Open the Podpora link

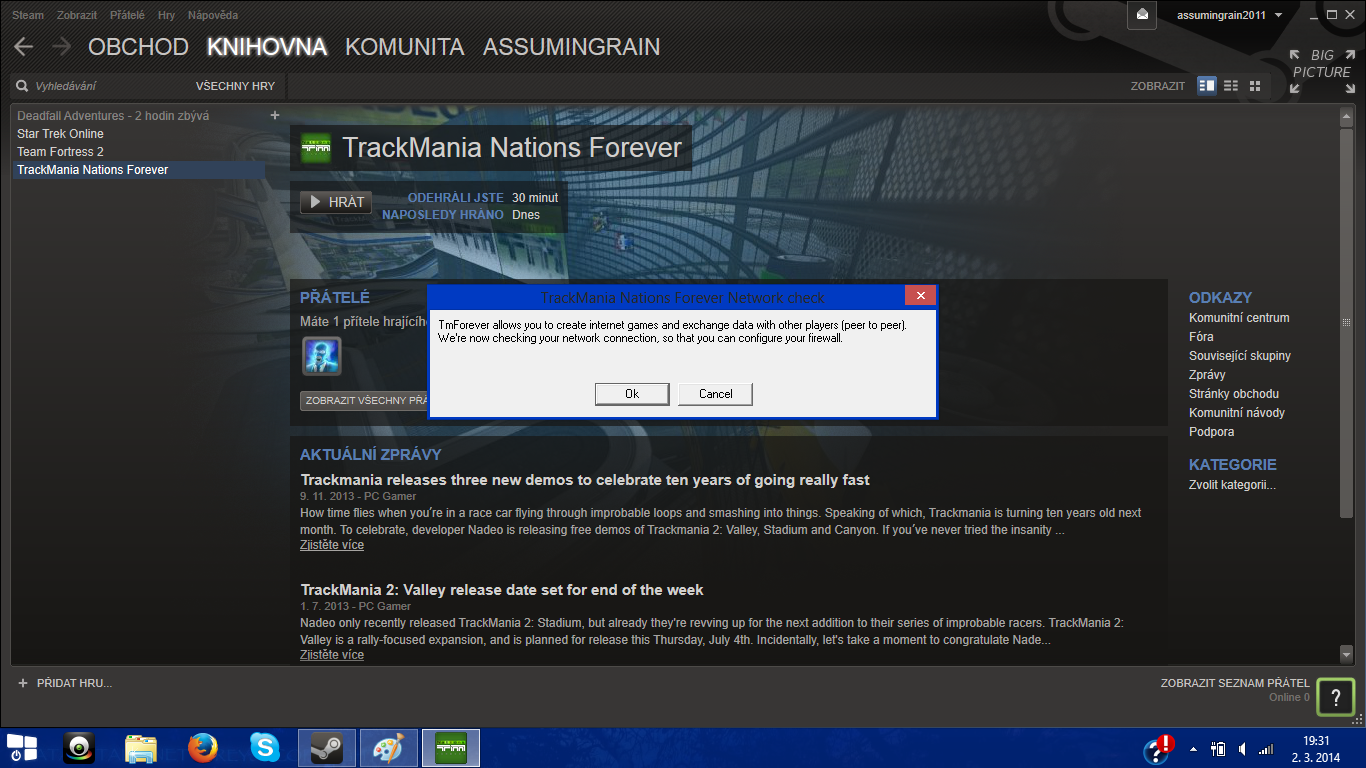coord(1212,432)
